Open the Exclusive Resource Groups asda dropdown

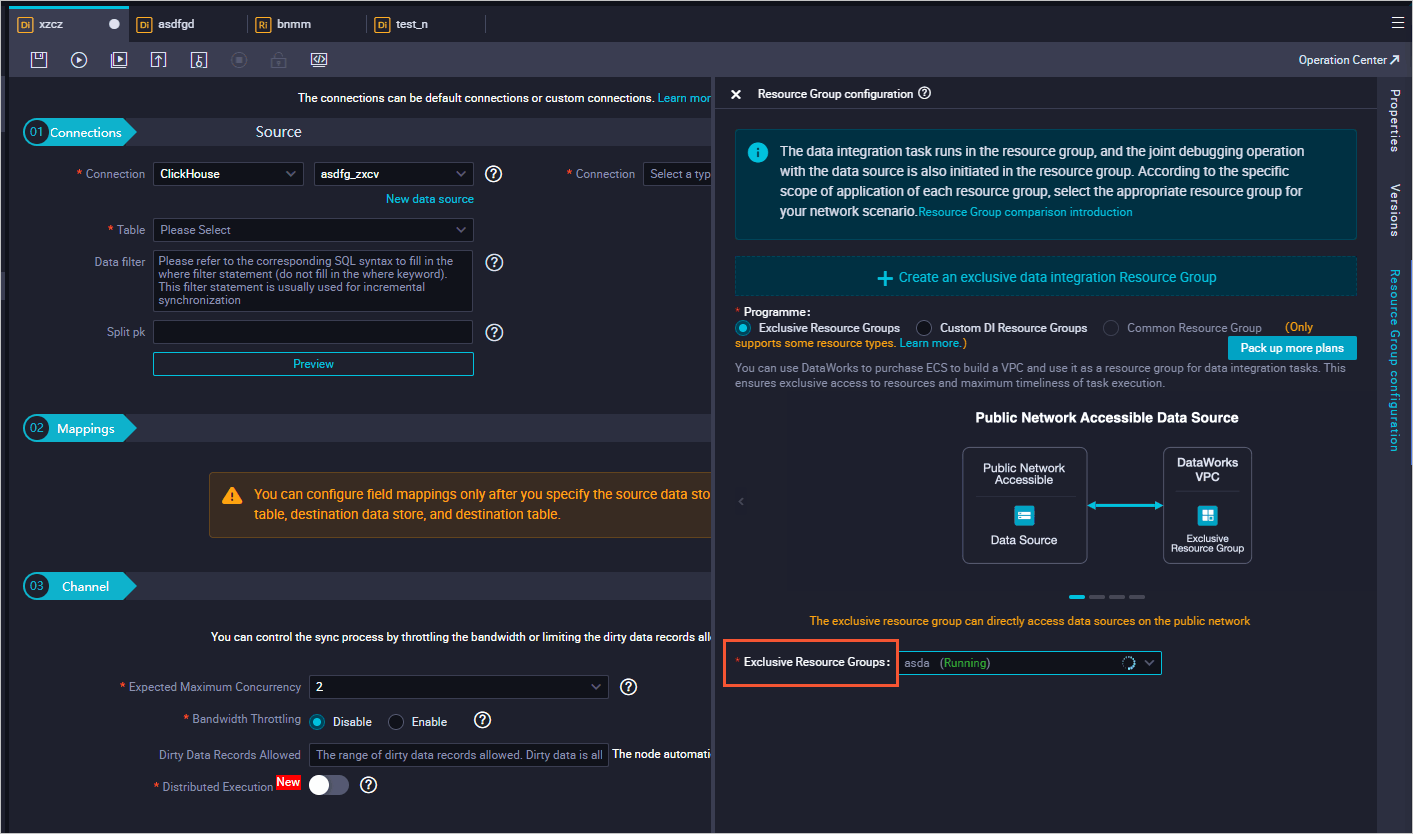(1029, 663)
